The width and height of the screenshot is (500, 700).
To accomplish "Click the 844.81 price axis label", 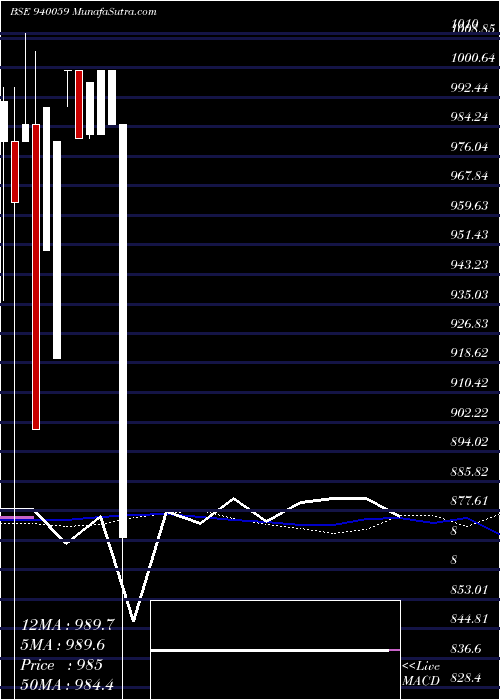I will click(x=470, y=619).
